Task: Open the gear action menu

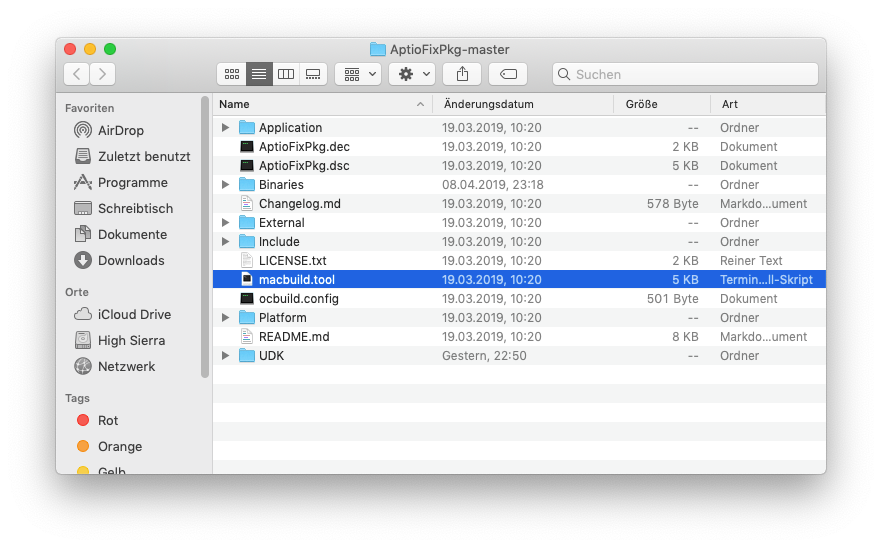Action: pyautogui.click(x=412, y=74)
